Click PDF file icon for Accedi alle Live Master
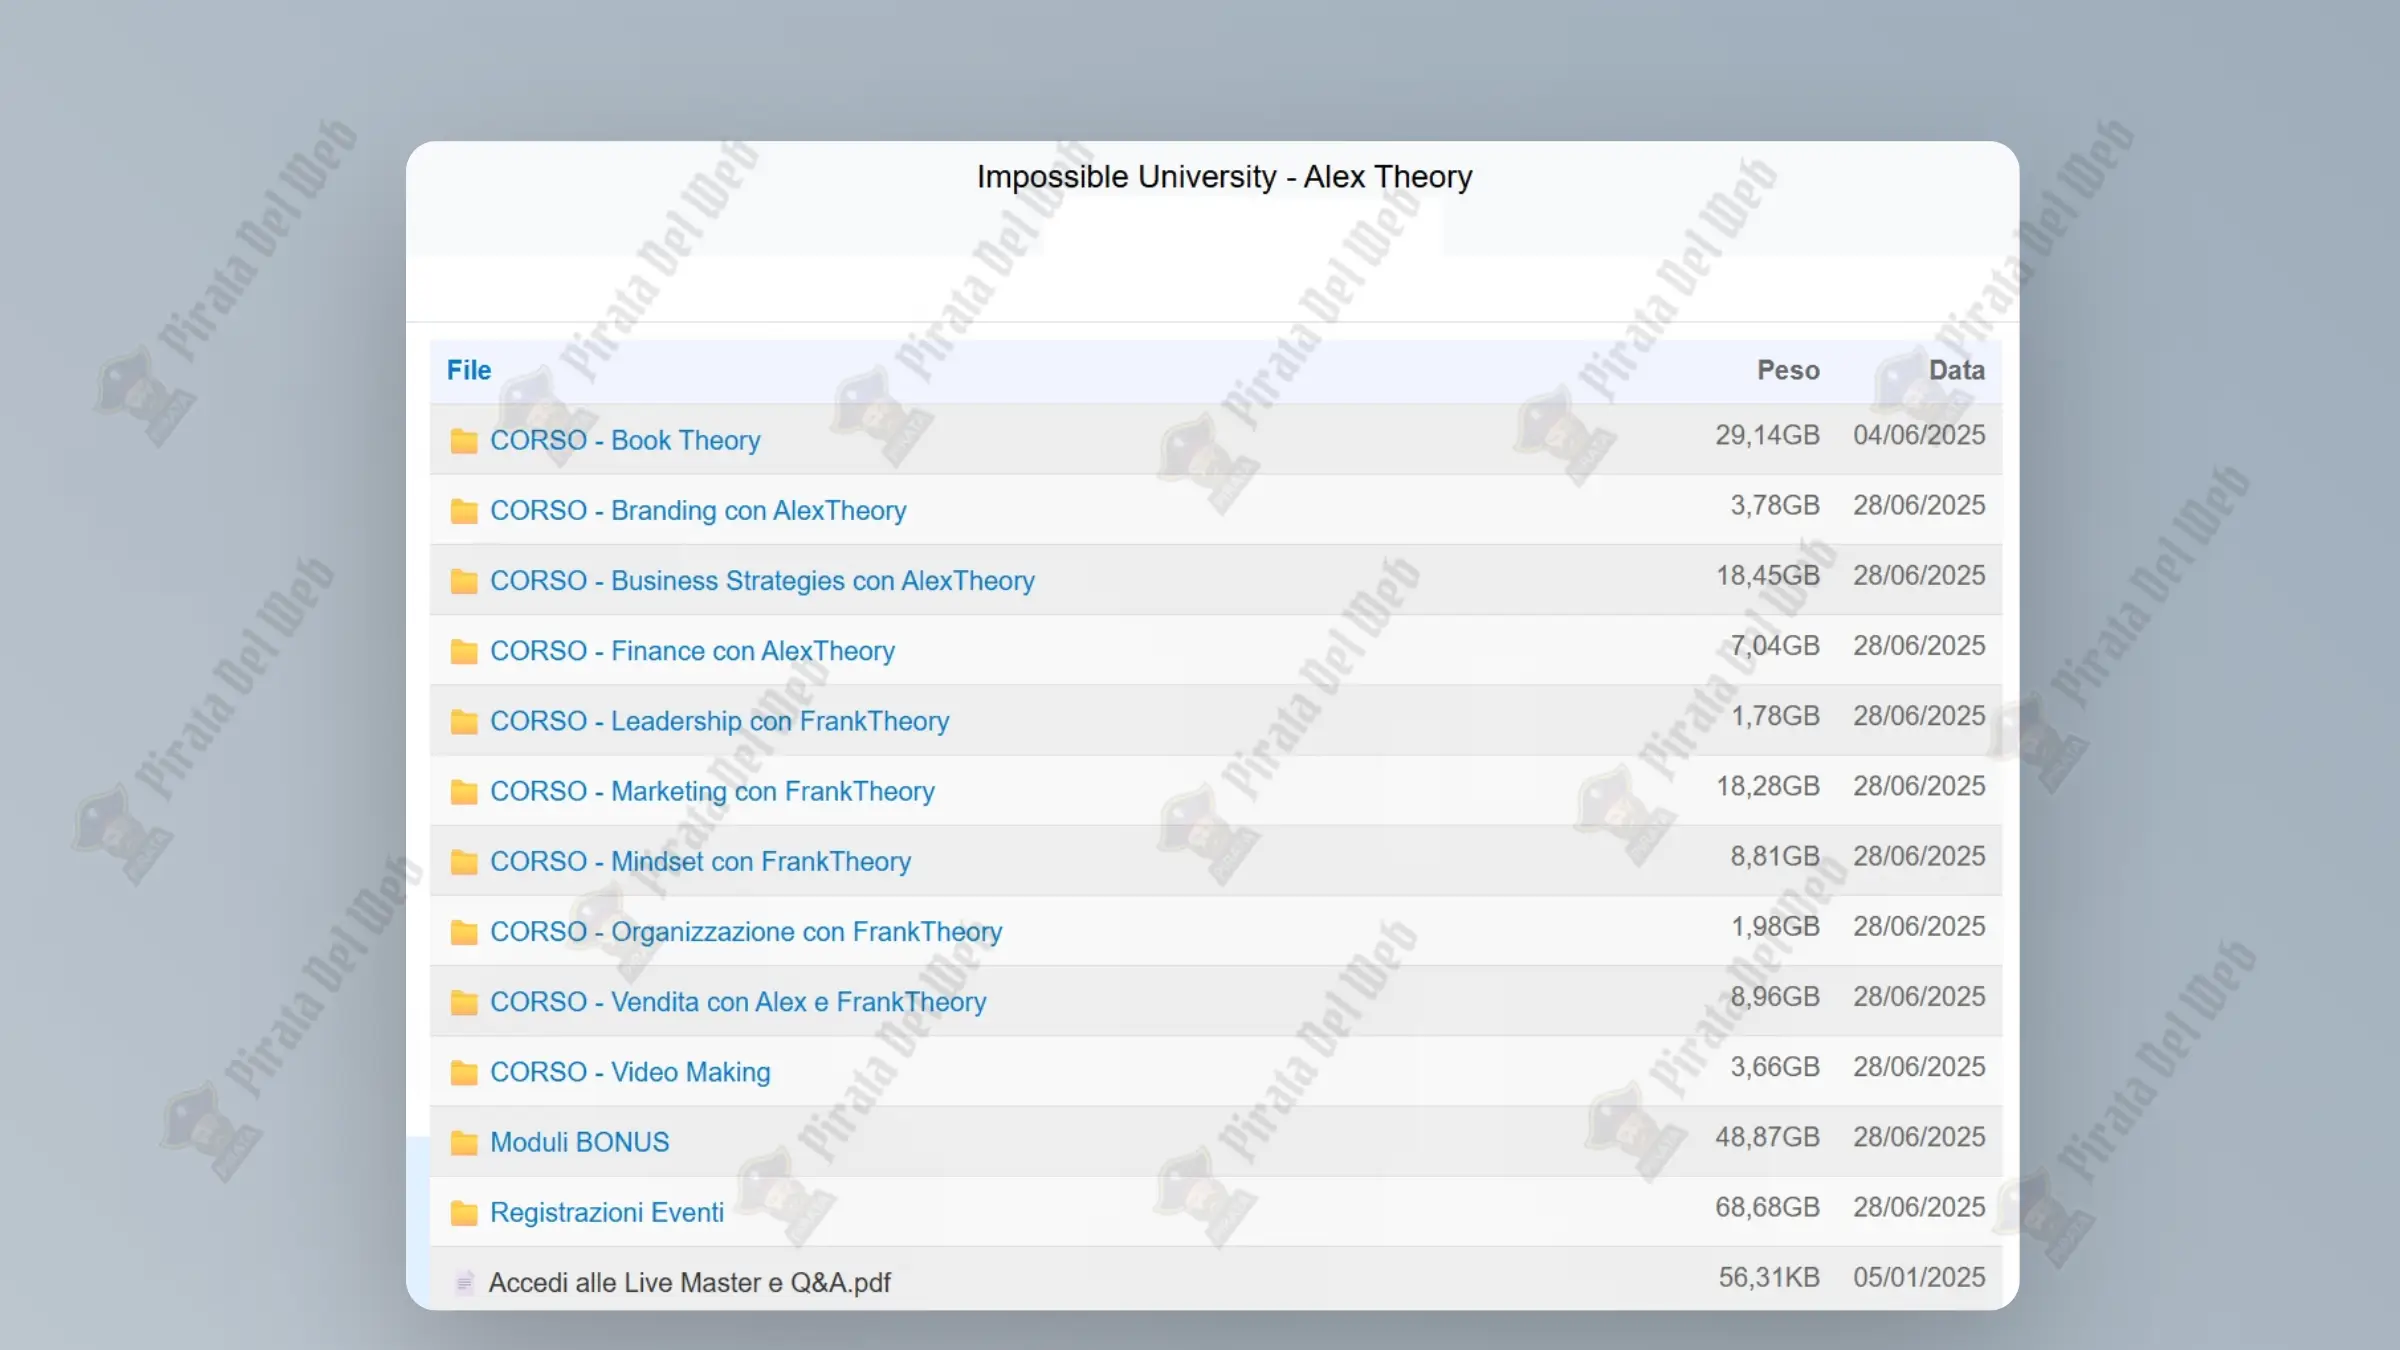Image resolution: width=2400 pixels, height=1350 pixels. (x=464, y=1283)
